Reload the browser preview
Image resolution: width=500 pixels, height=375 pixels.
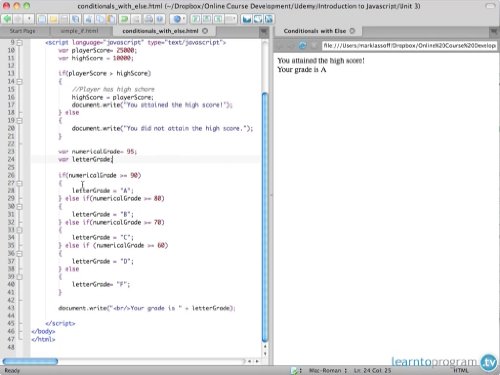303,45
